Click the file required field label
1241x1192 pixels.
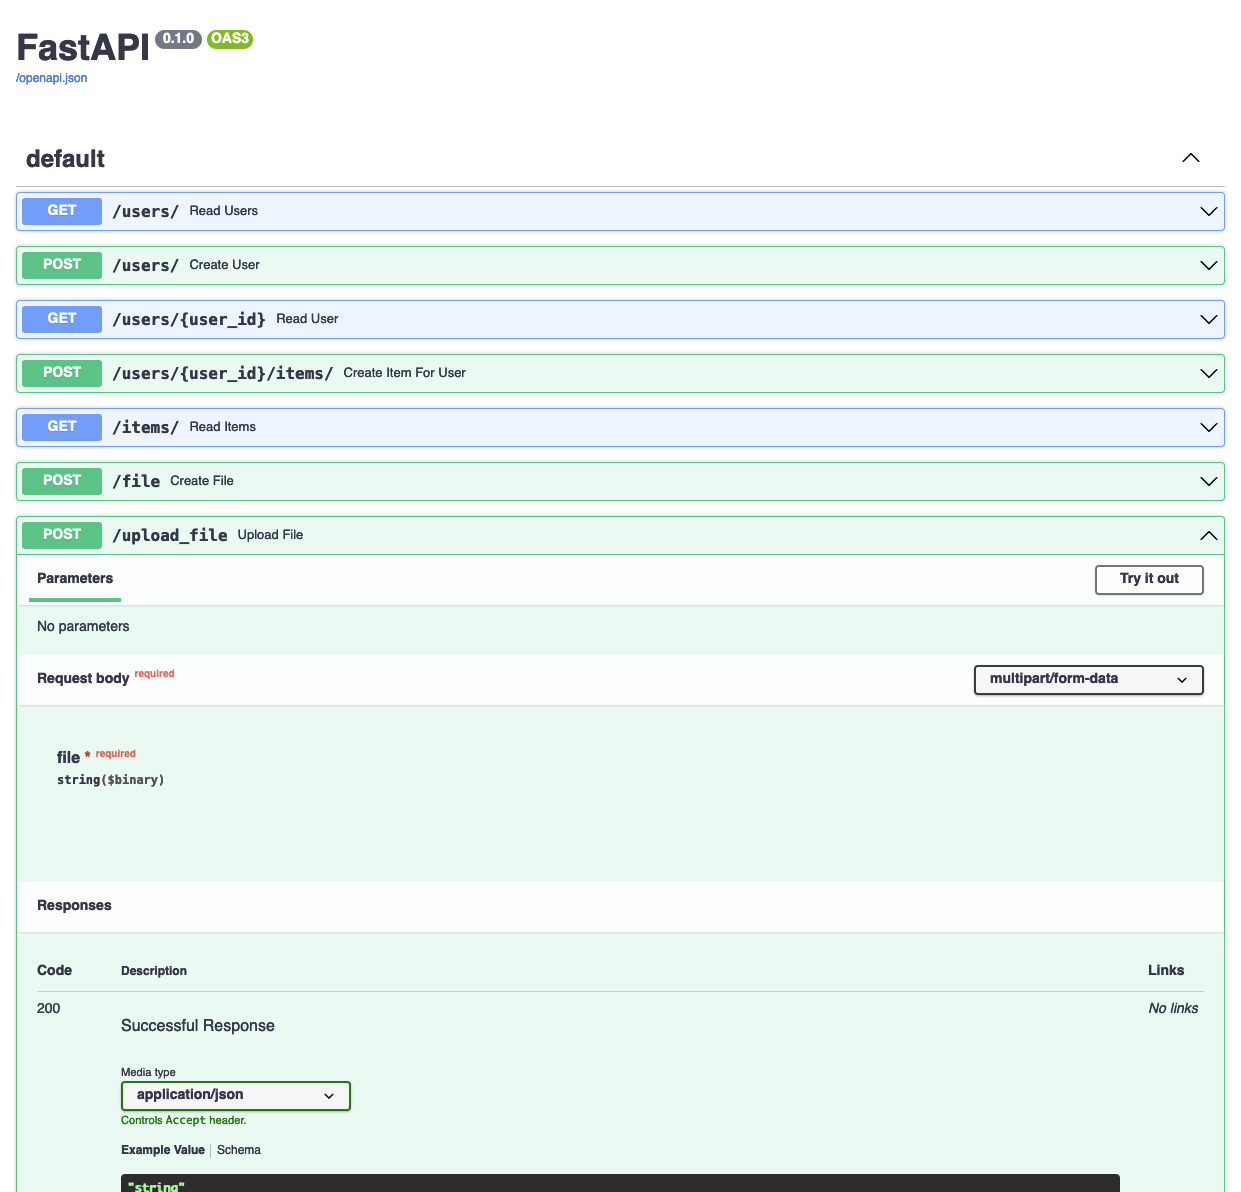pyautogui.click(x=96, y=757)
